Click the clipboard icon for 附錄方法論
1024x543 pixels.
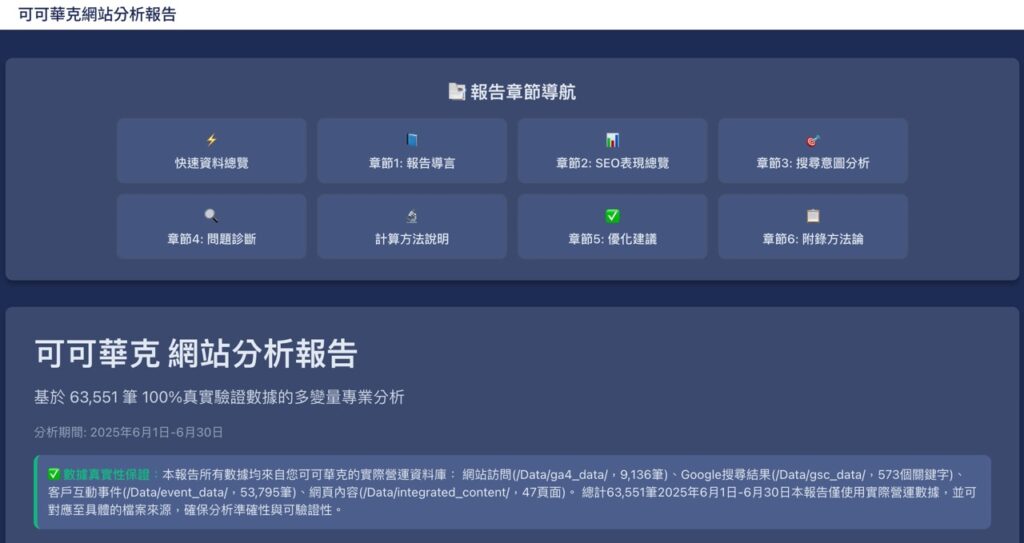pyautogui.click(x=813, y=216)
